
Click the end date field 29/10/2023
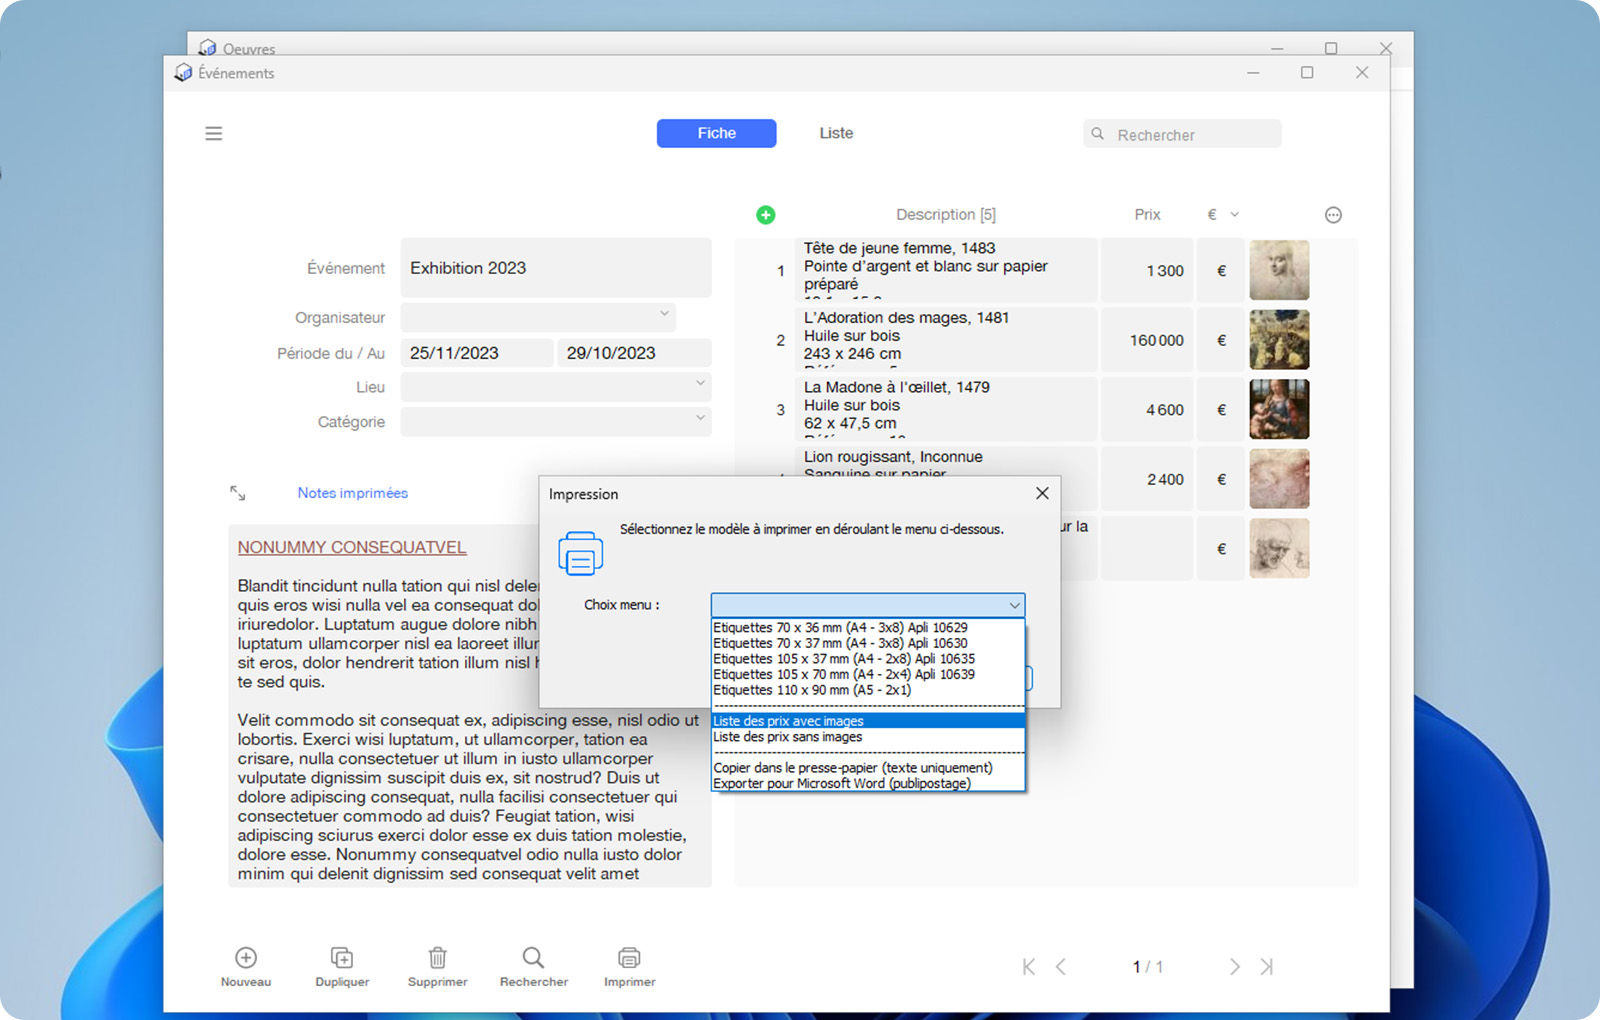pos(634,353)
